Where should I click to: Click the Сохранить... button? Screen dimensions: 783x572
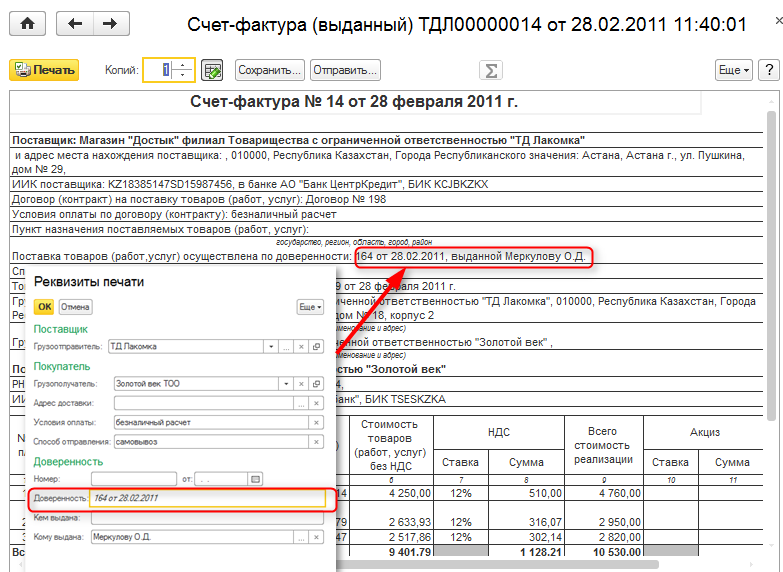pyautogui.click(x=270, y=70)
